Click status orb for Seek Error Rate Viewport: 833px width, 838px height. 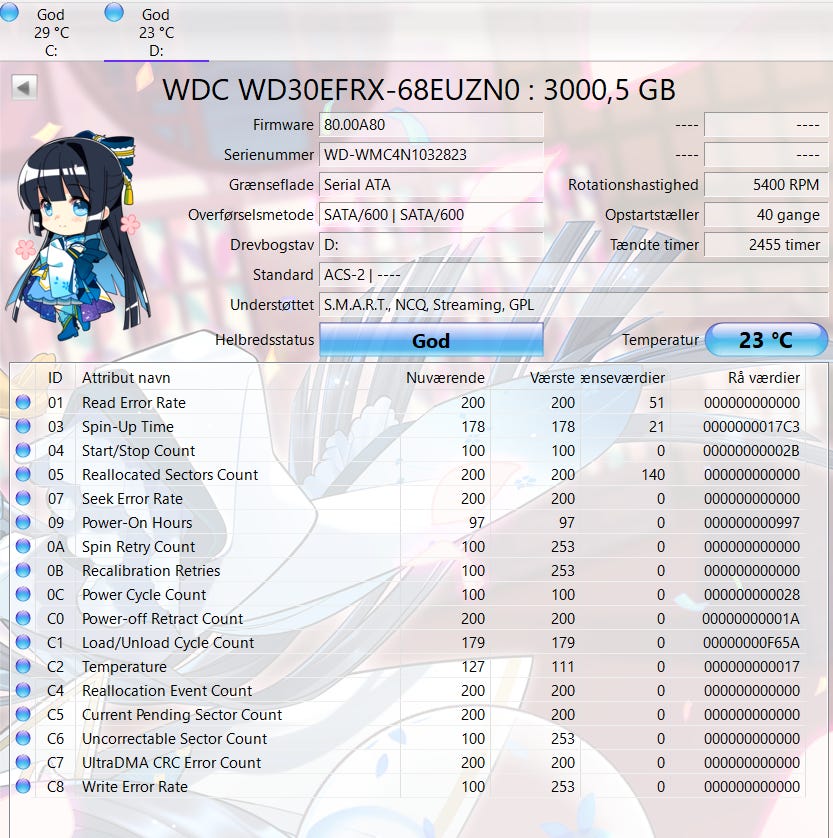tap(23, 498)
